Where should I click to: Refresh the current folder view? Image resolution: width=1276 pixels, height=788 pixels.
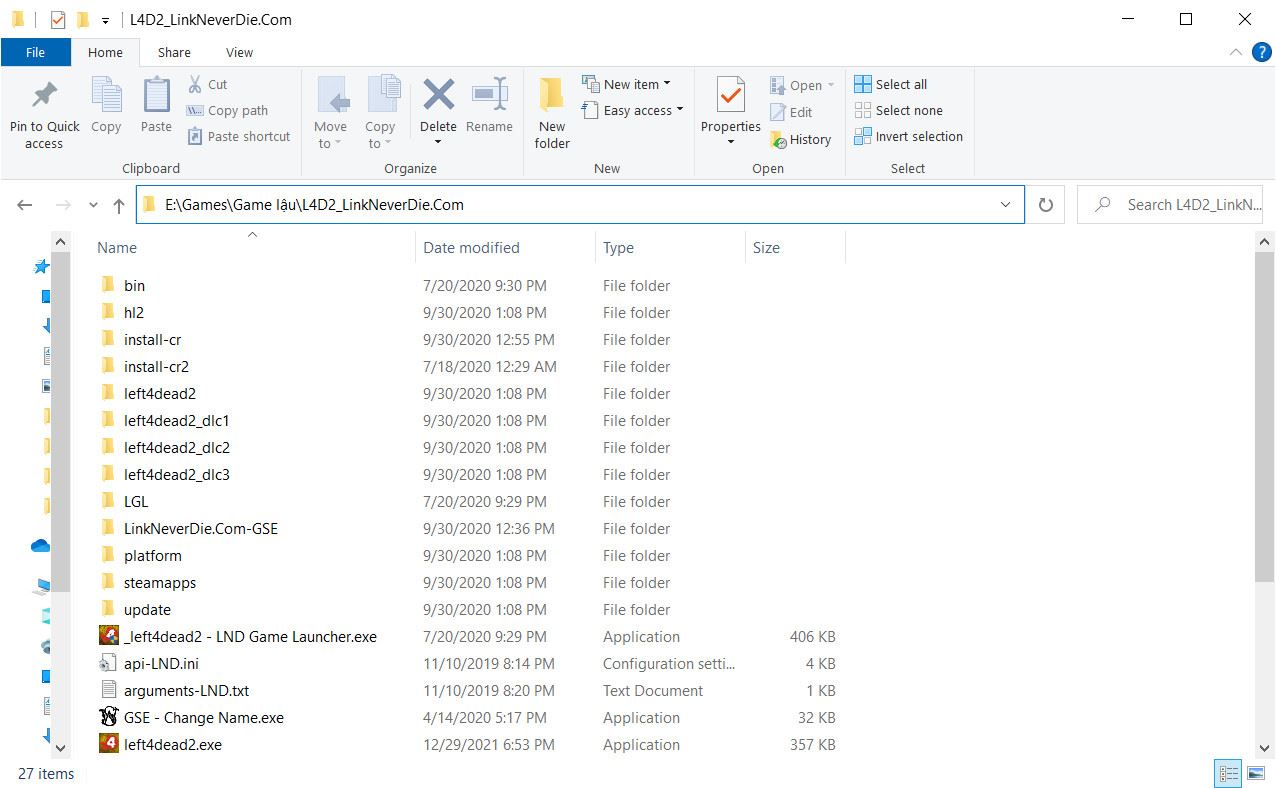pos(1046,204)
